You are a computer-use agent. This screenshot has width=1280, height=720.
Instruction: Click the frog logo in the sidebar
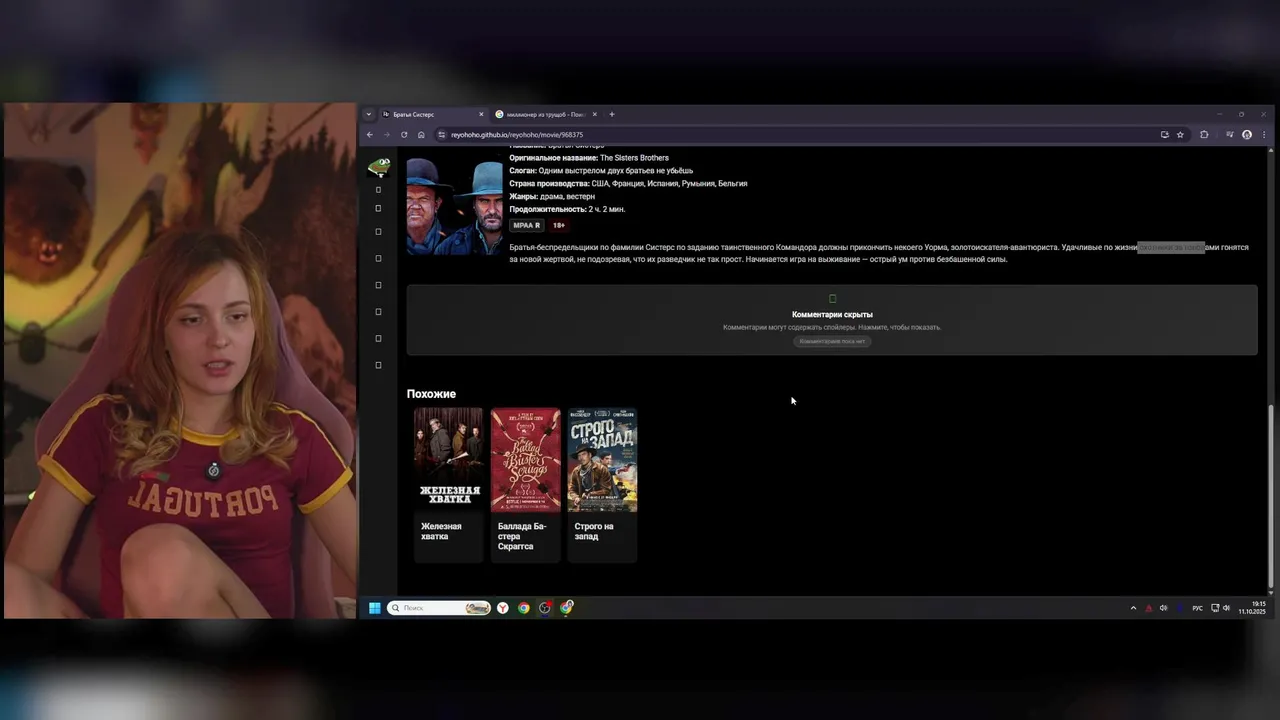tap(379, 167)
